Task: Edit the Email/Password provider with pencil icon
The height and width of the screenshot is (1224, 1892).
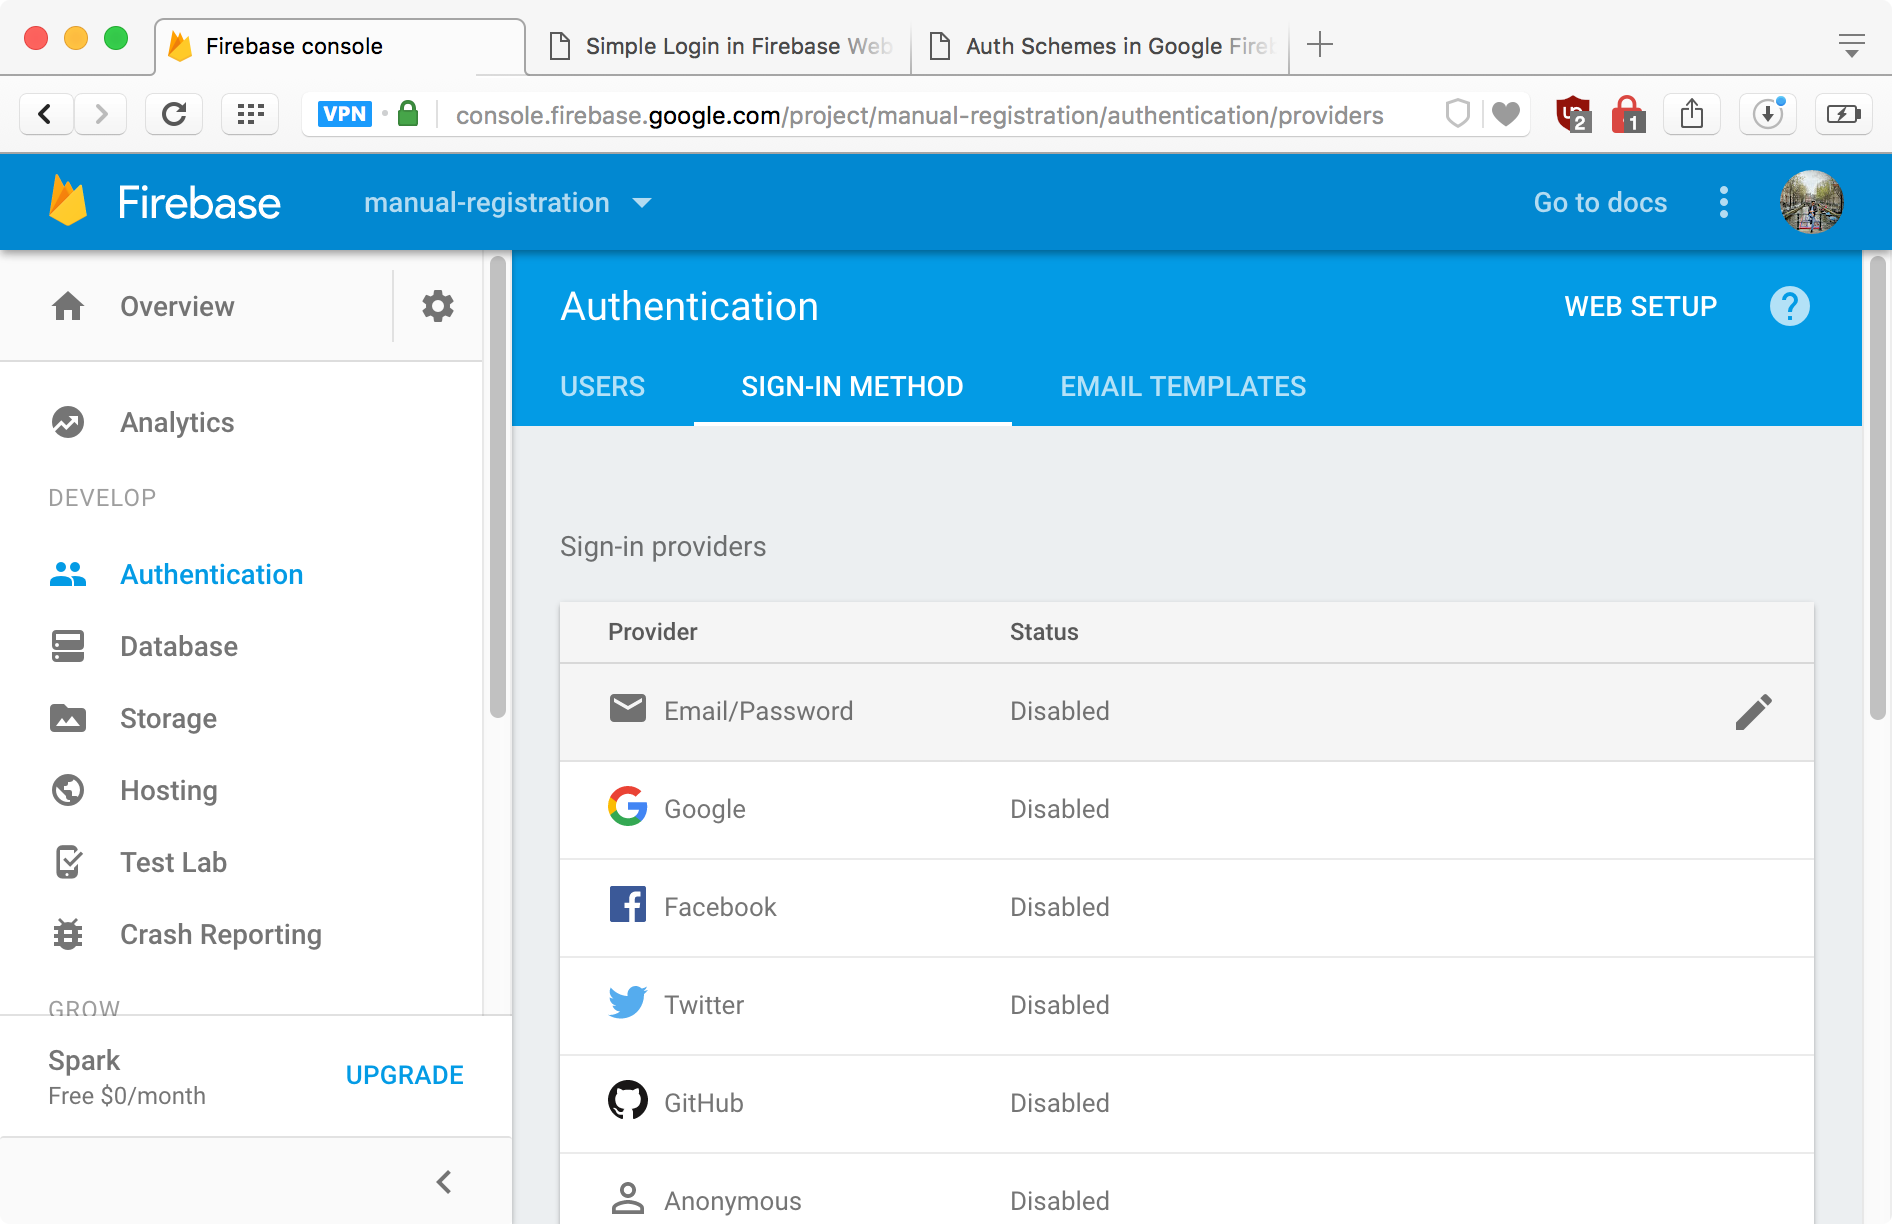Action: pyautogui.click(x=1754, y=712)
